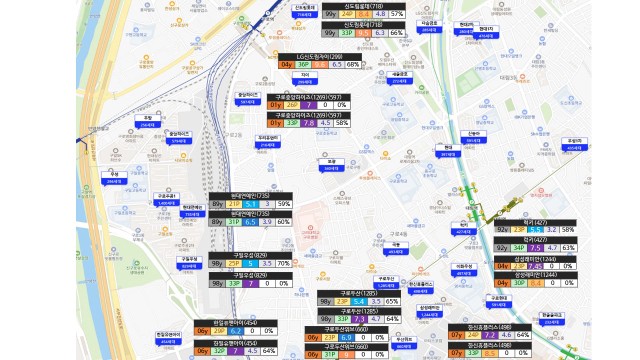Select the 구로두산위브(660) card with 31P
Image resolution: width=640 pixels, height=360 pixels.
(347, 351)
